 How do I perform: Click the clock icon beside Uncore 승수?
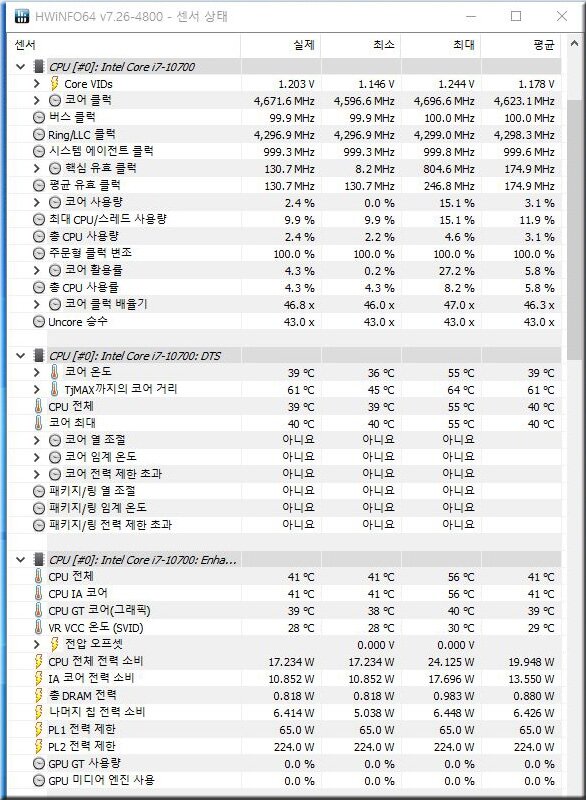point(39,322)
